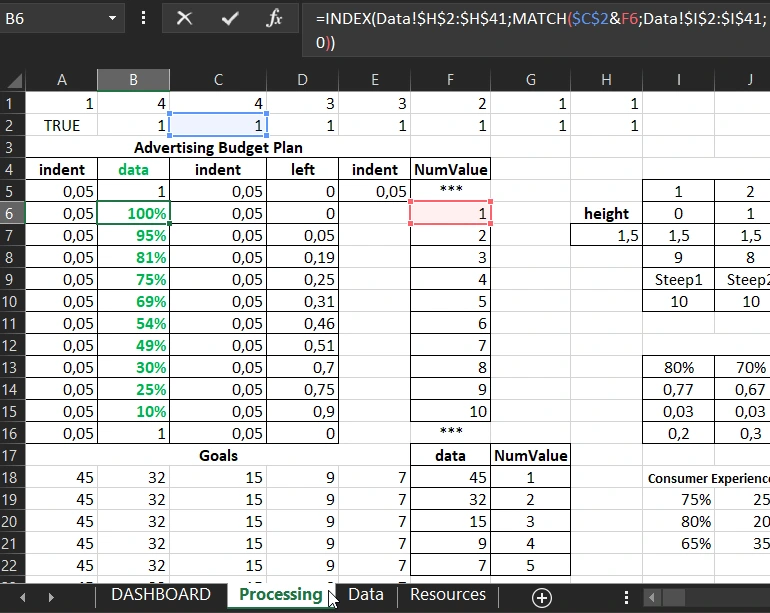Select all cells with corner triangle

tap(13, 80)
